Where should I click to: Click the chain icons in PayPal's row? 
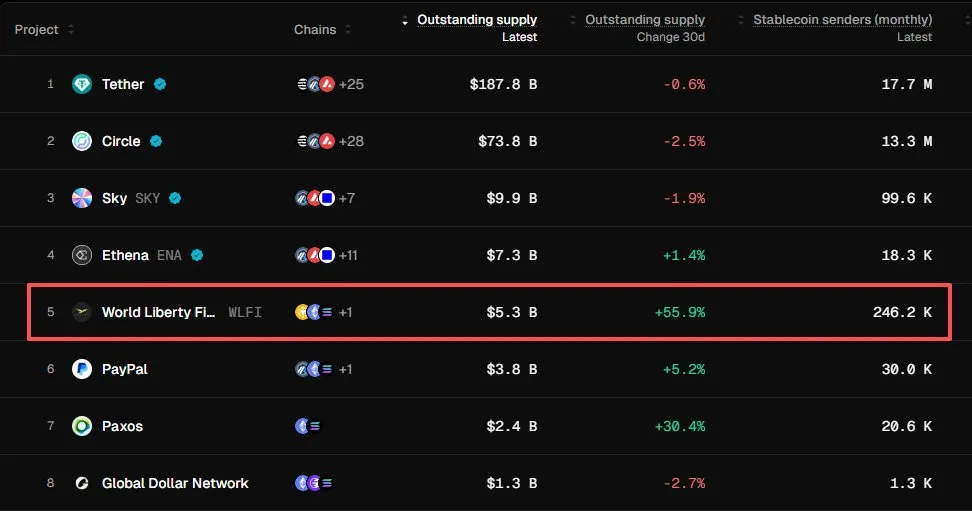314,369
